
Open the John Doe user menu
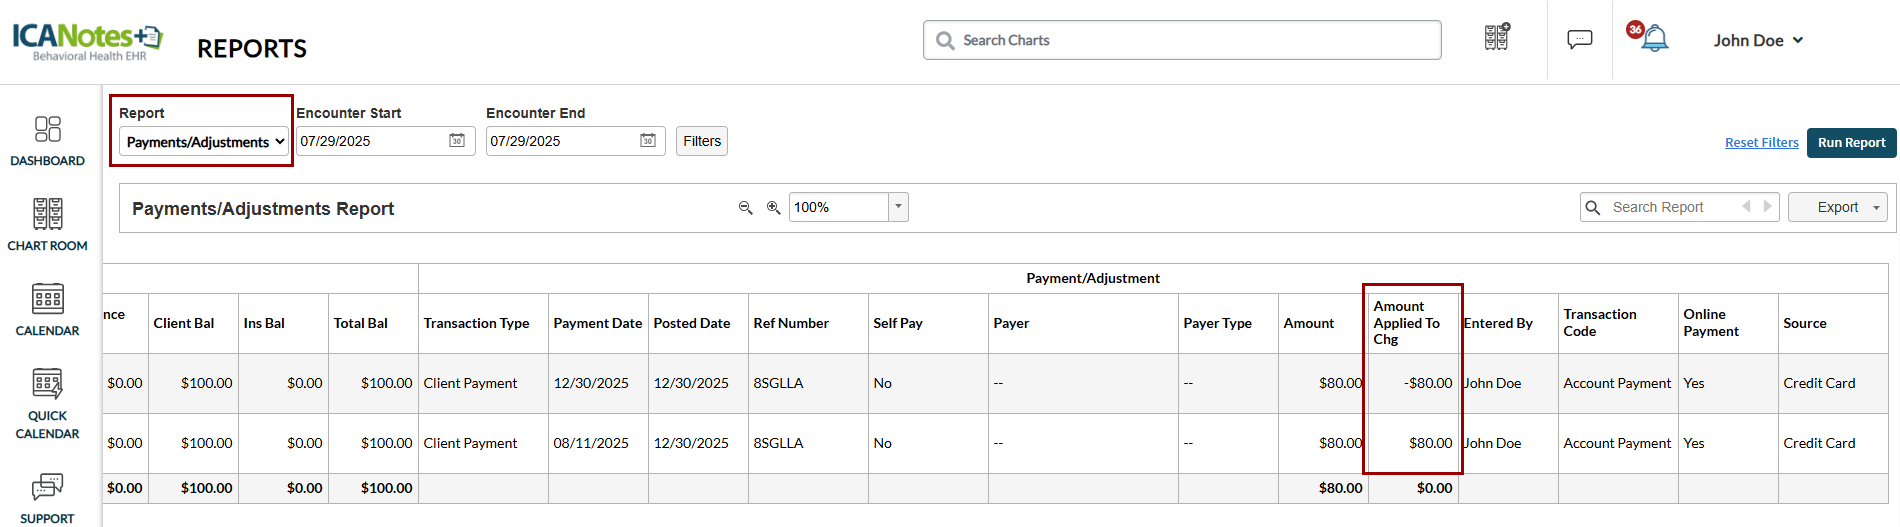[x=1757, y=40]
